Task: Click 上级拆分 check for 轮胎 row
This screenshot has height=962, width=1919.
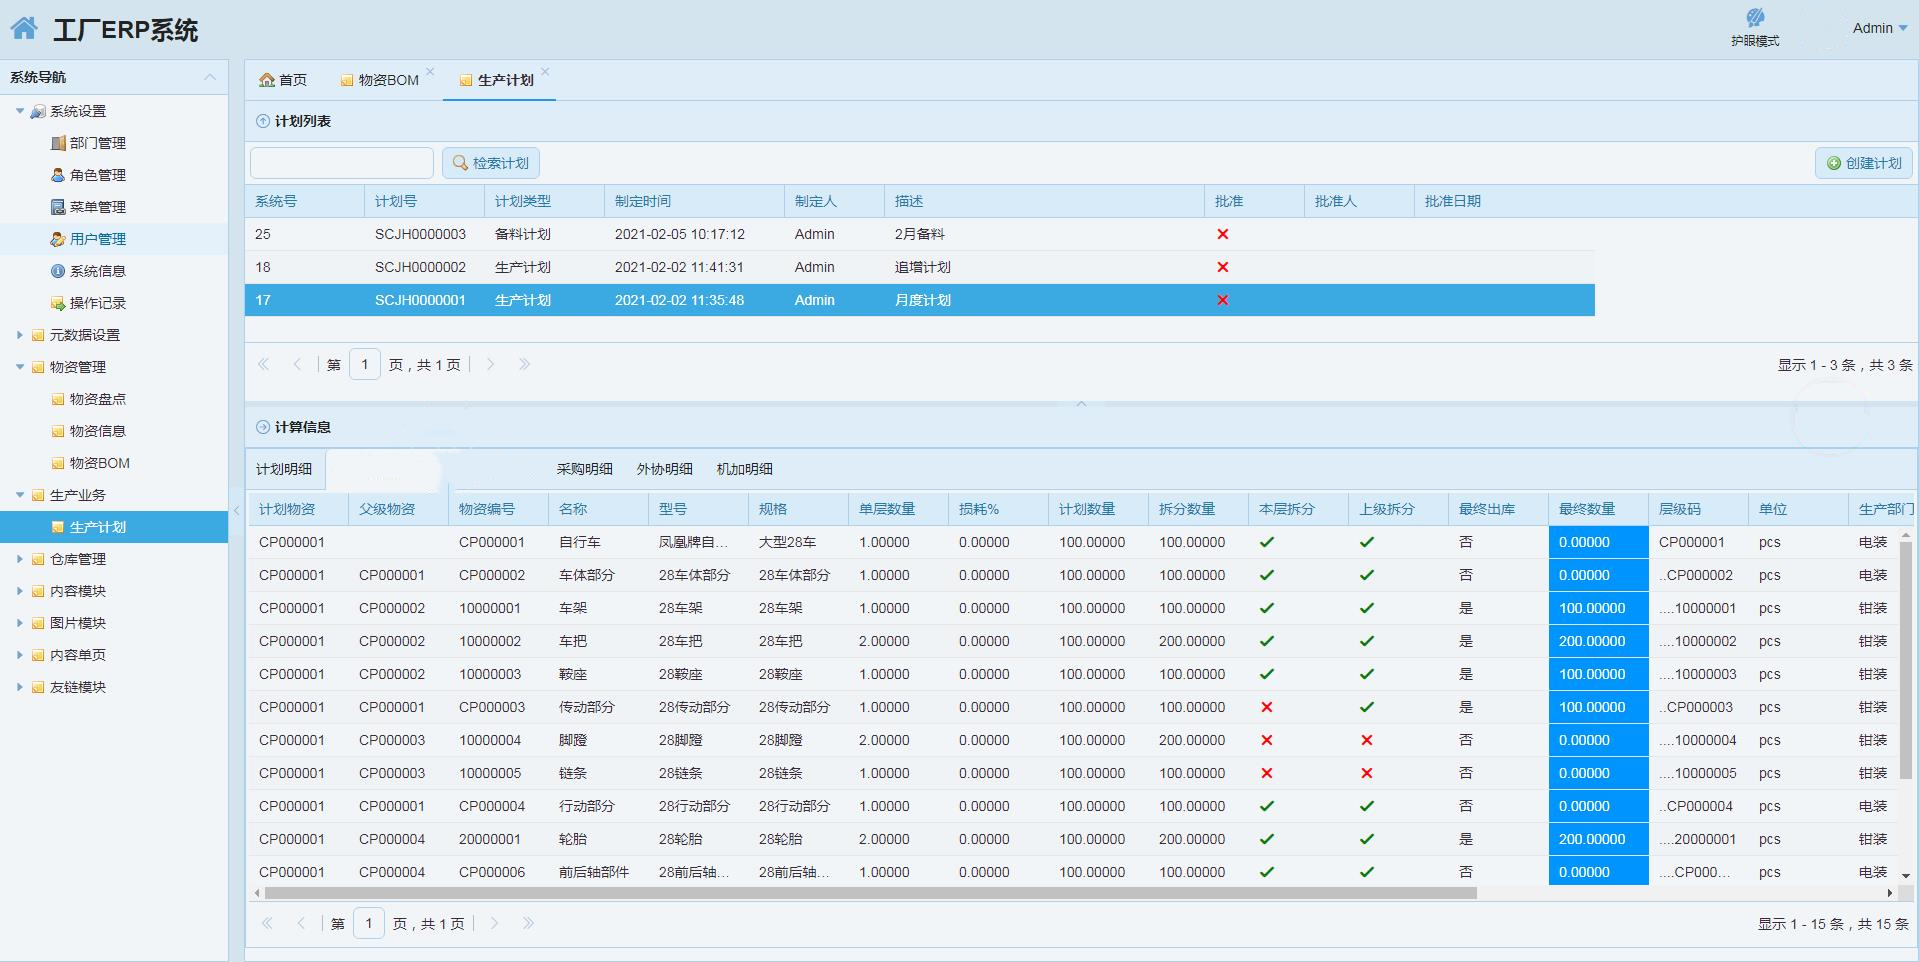Action: pyautogui.click(x=1367, y=839)
